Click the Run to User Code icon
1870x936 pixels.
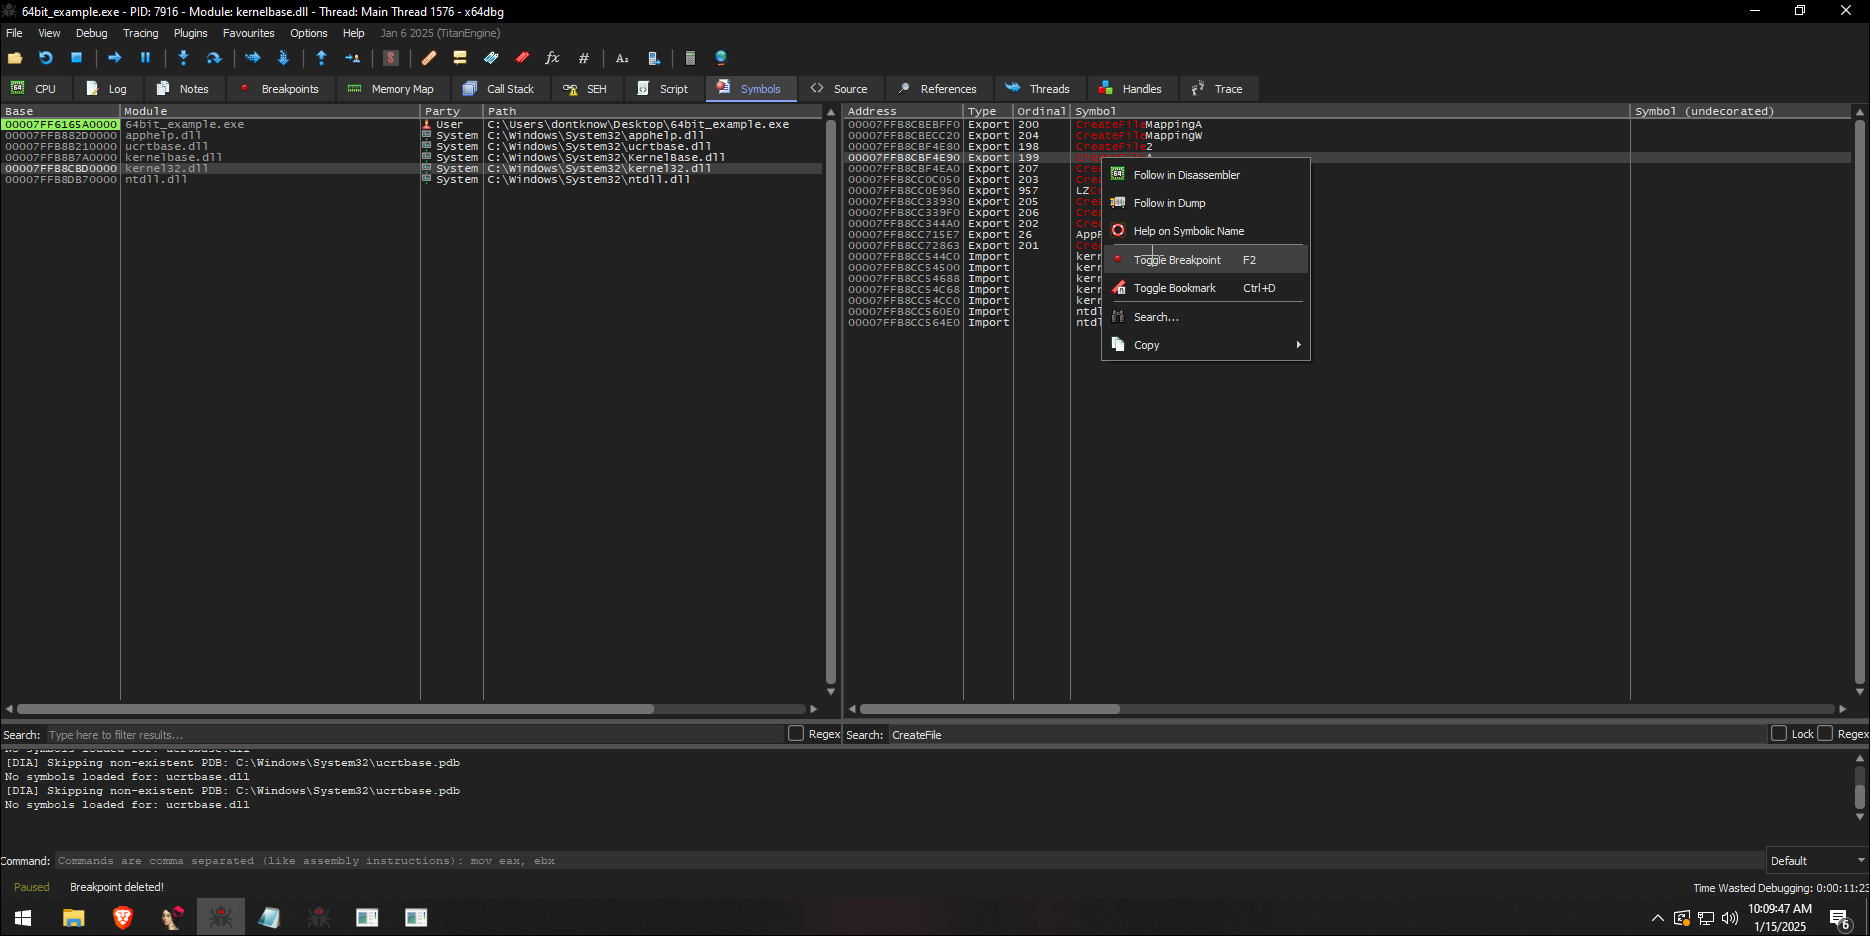coord(352,58)
